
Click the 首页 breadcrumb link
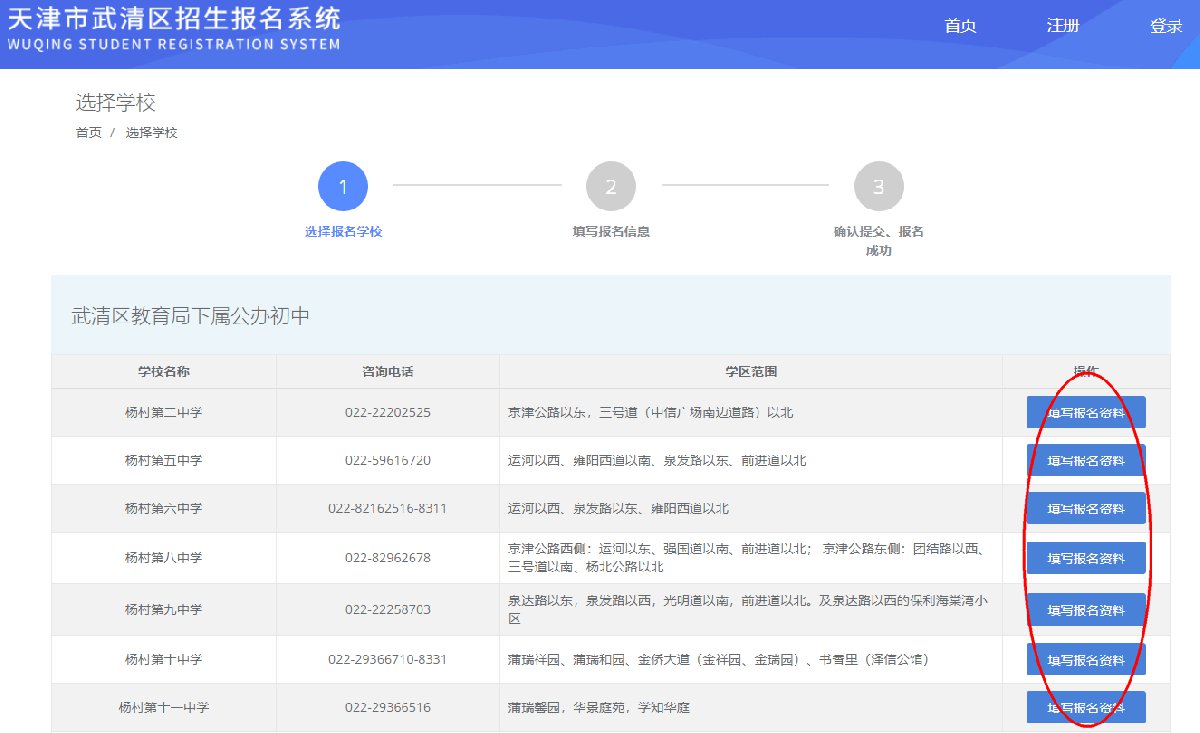(x=89, y=133)
